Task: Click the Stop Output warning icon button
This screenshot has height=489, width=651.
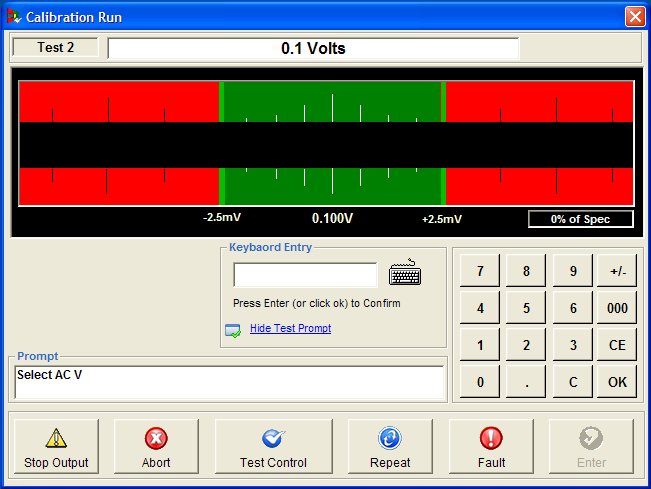Action: coord(57,447)
